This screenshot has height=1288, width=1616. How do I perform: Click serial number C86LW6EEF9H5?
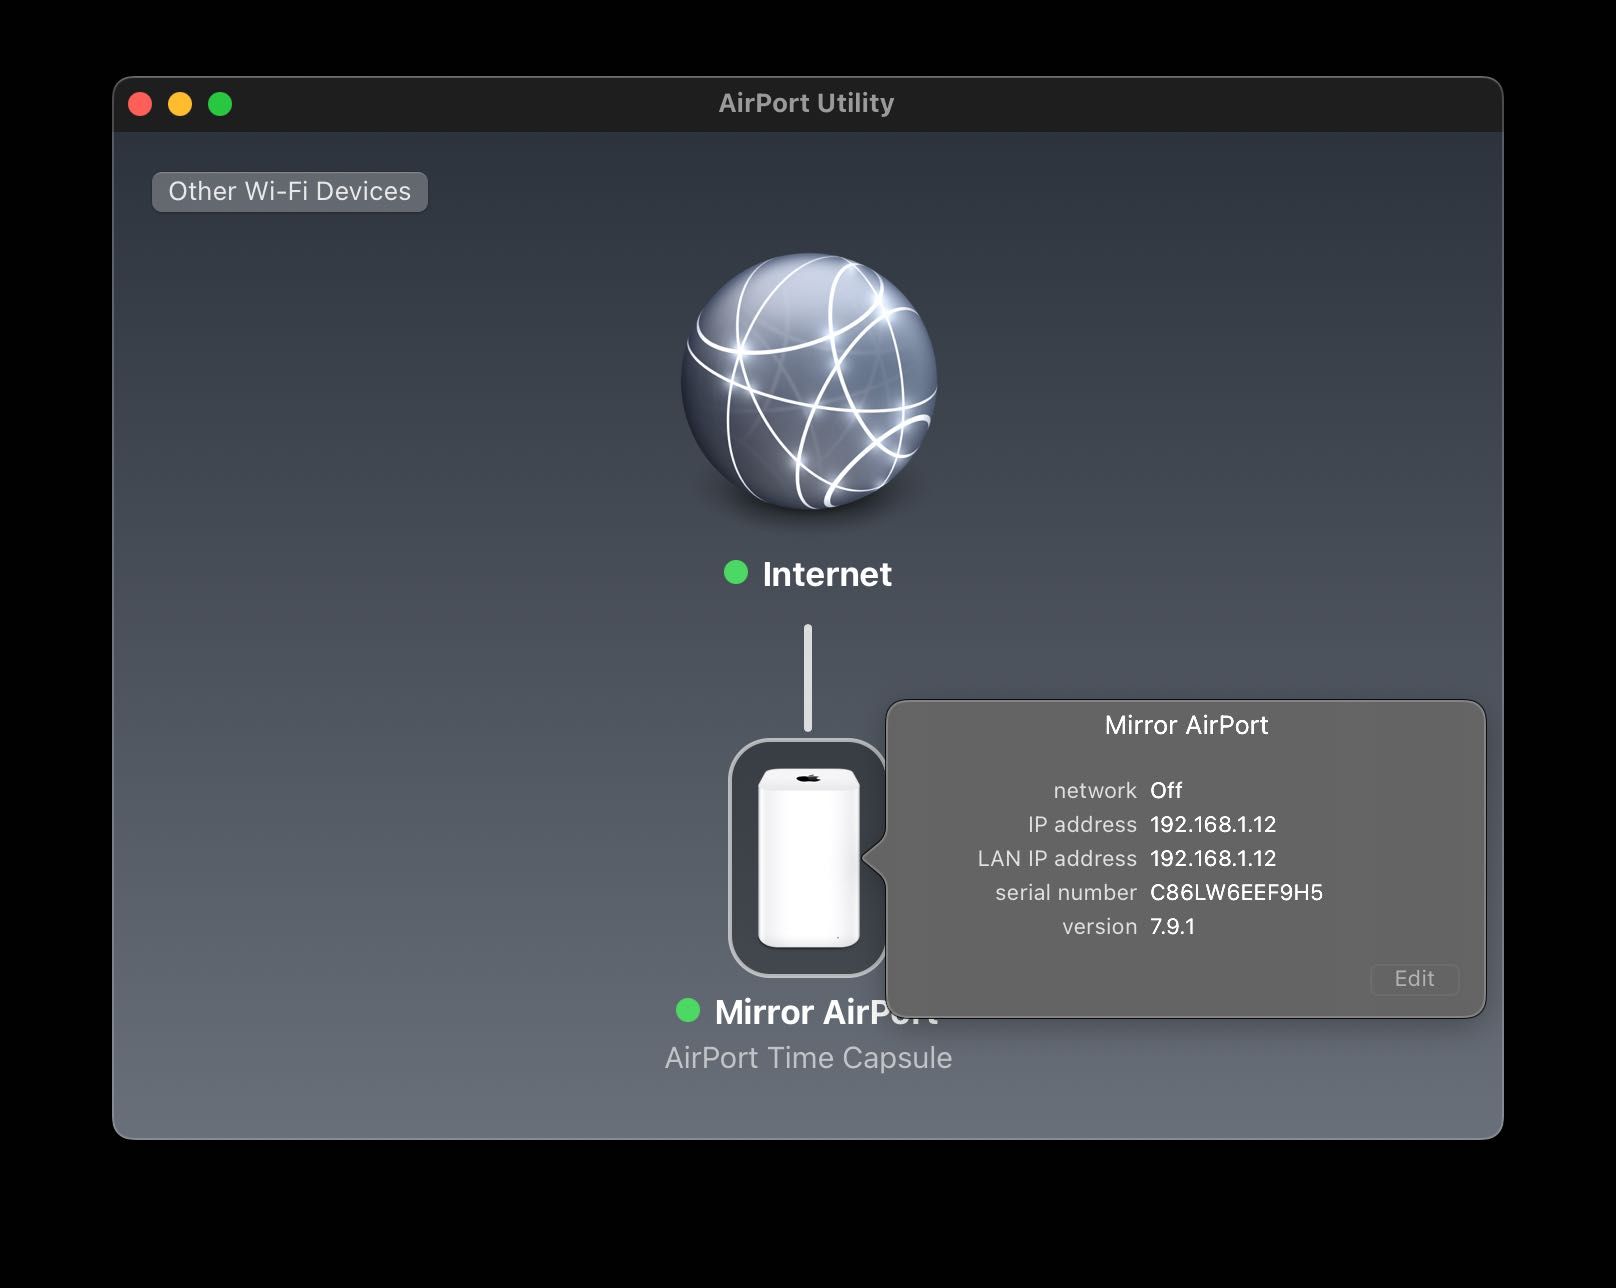click(x=1236, y=892)
